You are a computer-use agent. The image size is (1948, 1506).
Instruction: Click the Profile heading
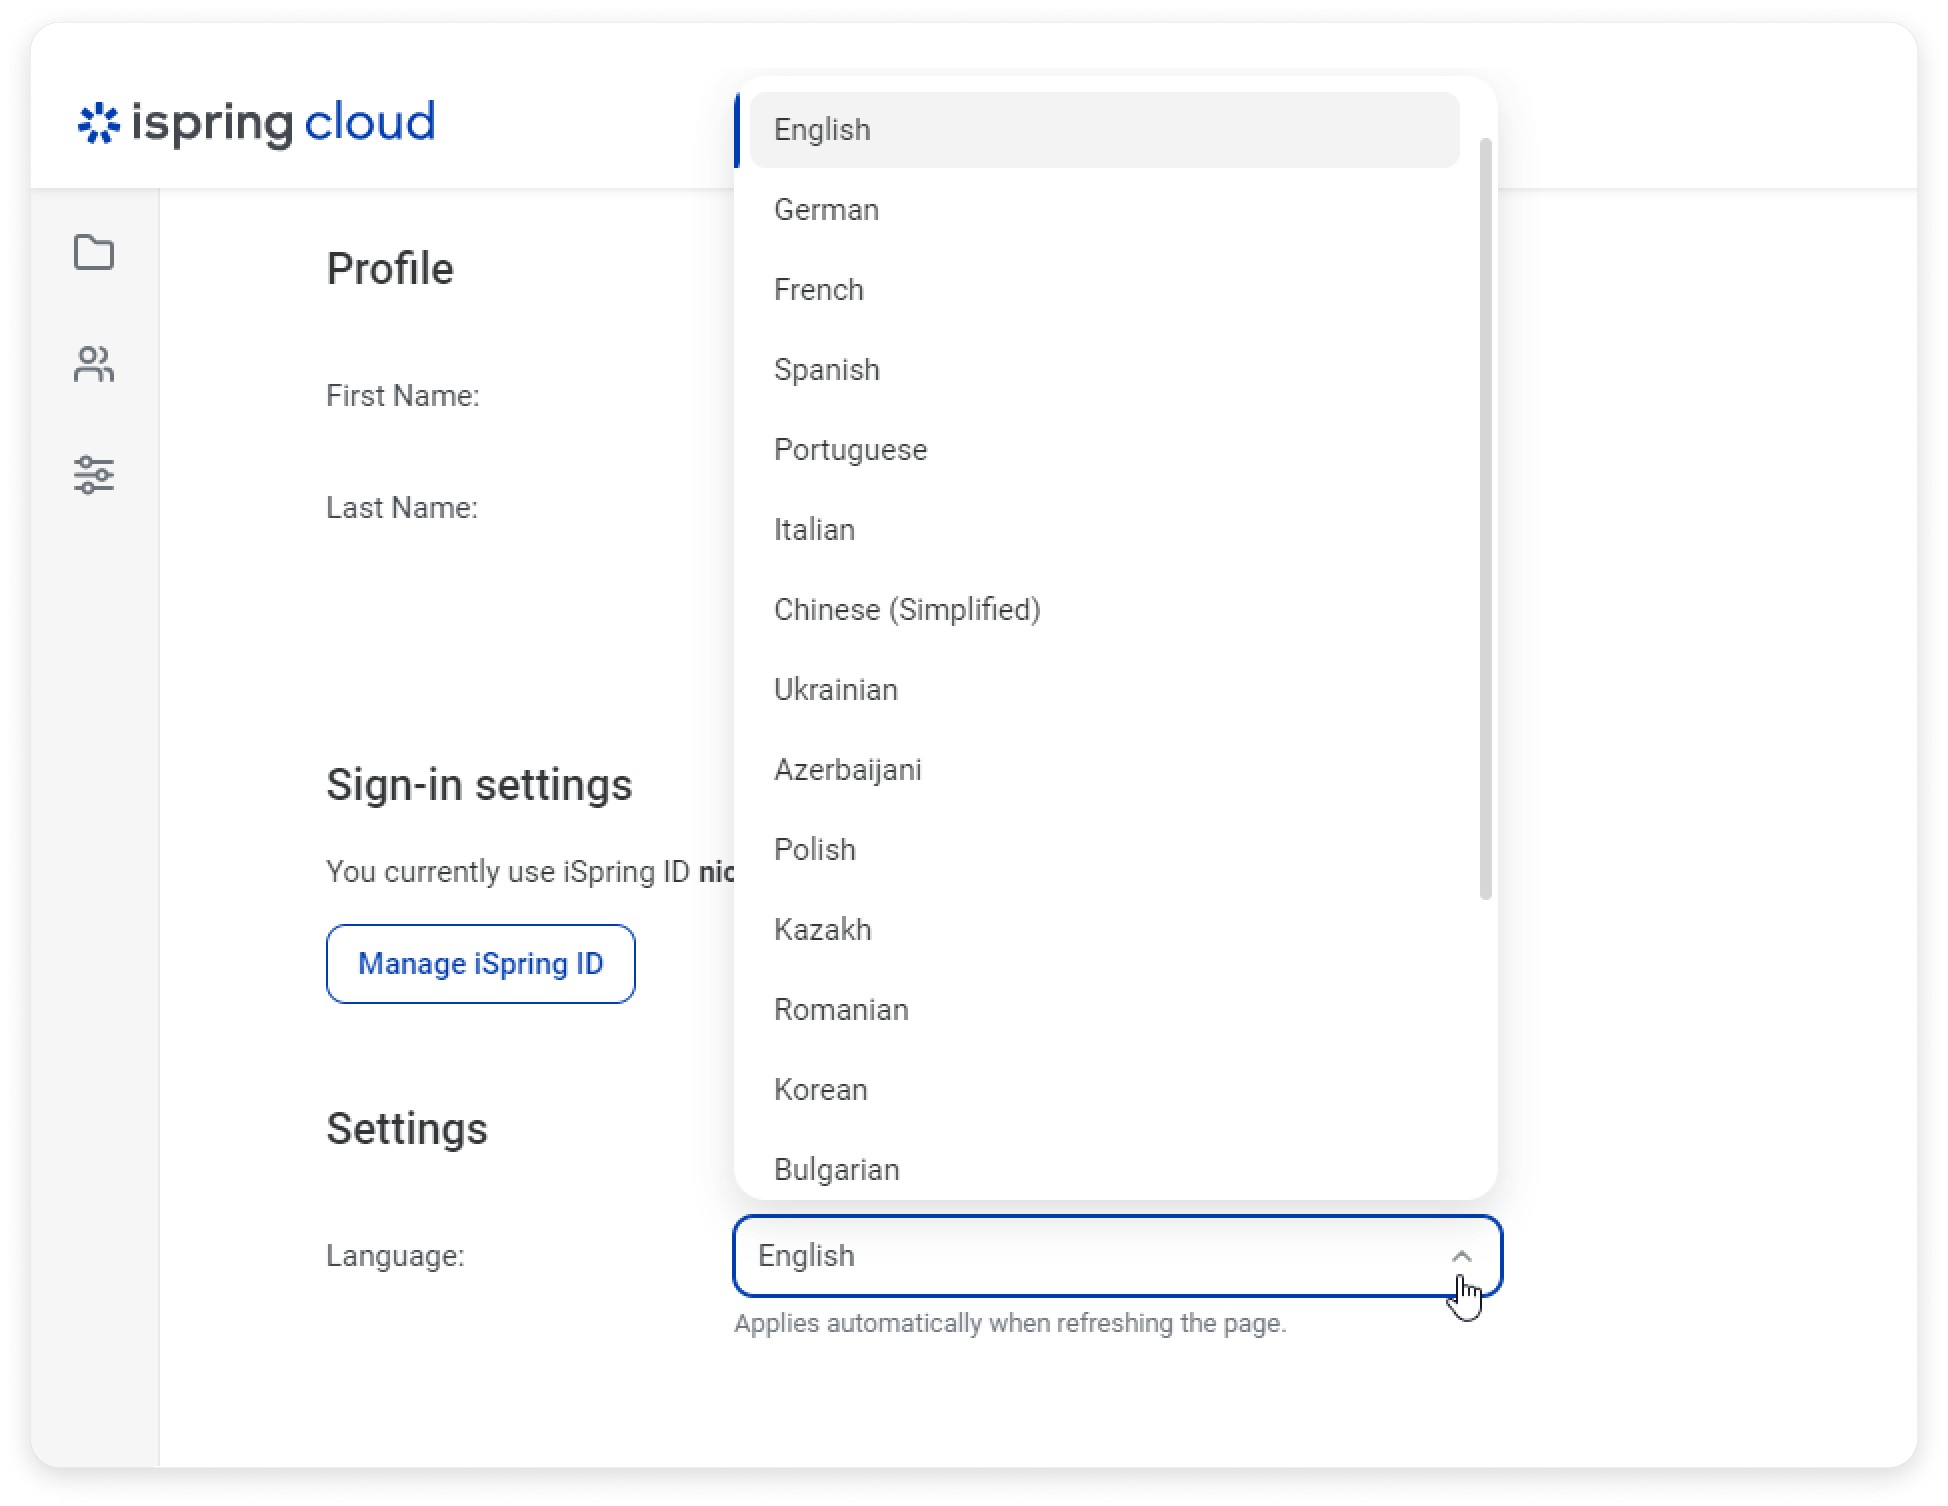390,269
